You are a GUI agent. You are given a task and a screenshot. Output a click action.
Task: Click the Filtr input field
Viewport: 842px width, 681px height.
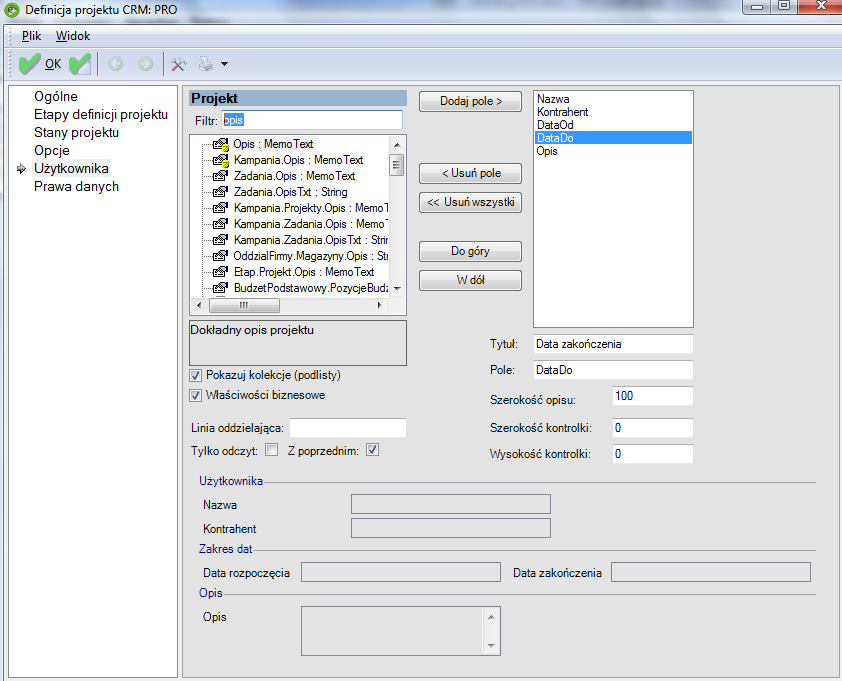tap(311, 120)
